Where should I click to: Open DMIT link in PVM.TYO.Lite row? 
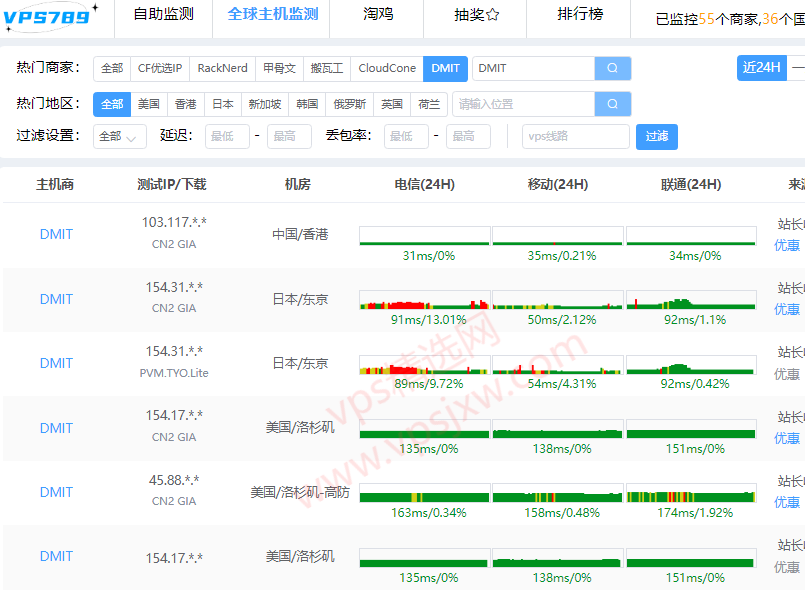pos(56,363)
